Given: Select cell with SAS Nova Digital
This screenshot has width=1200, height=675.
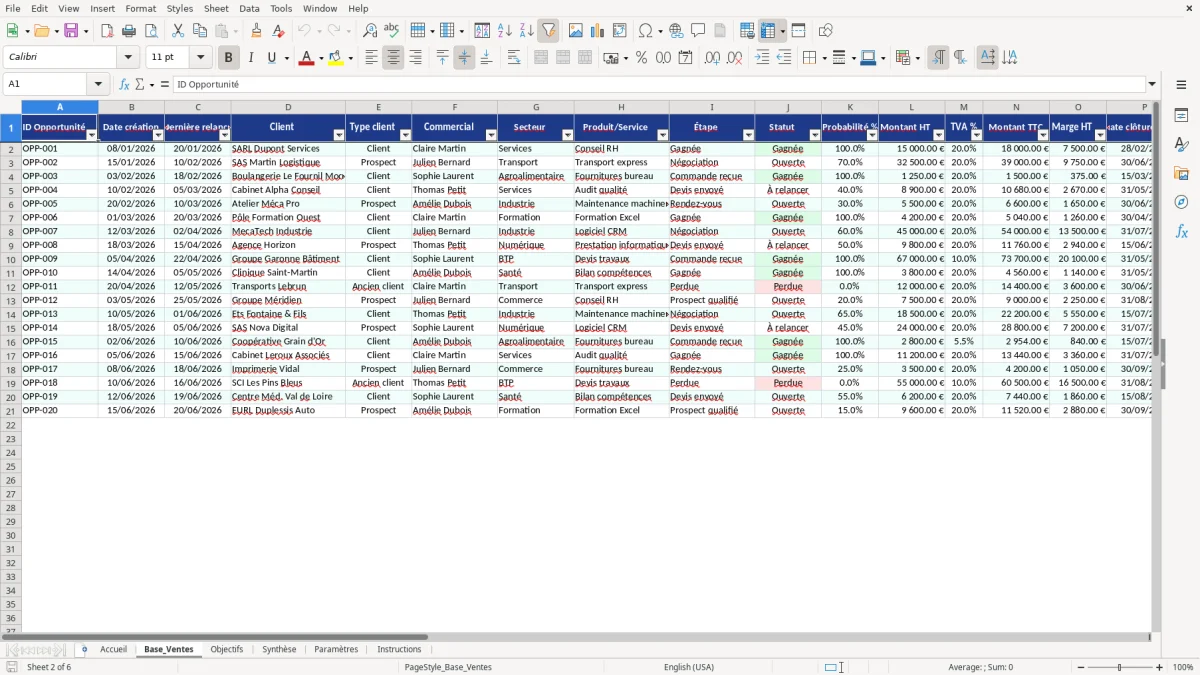Looking at the screenshot, I should [288, 327].
